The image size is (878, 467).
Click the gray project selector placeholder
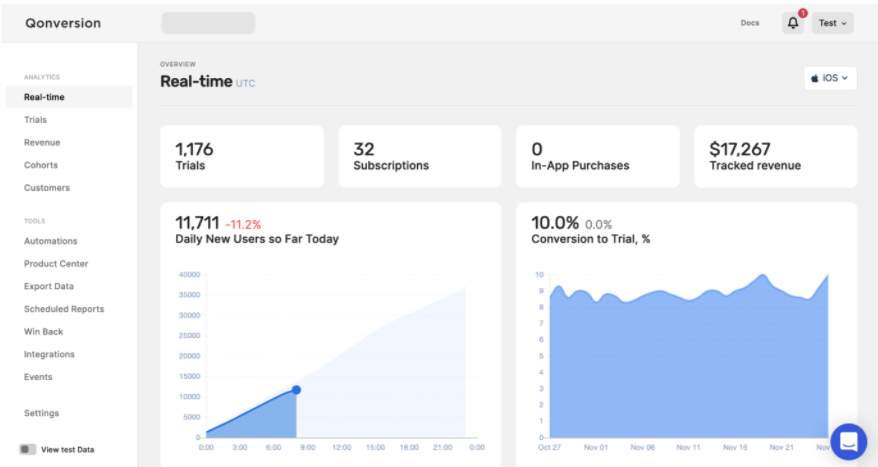coord(208,23)
